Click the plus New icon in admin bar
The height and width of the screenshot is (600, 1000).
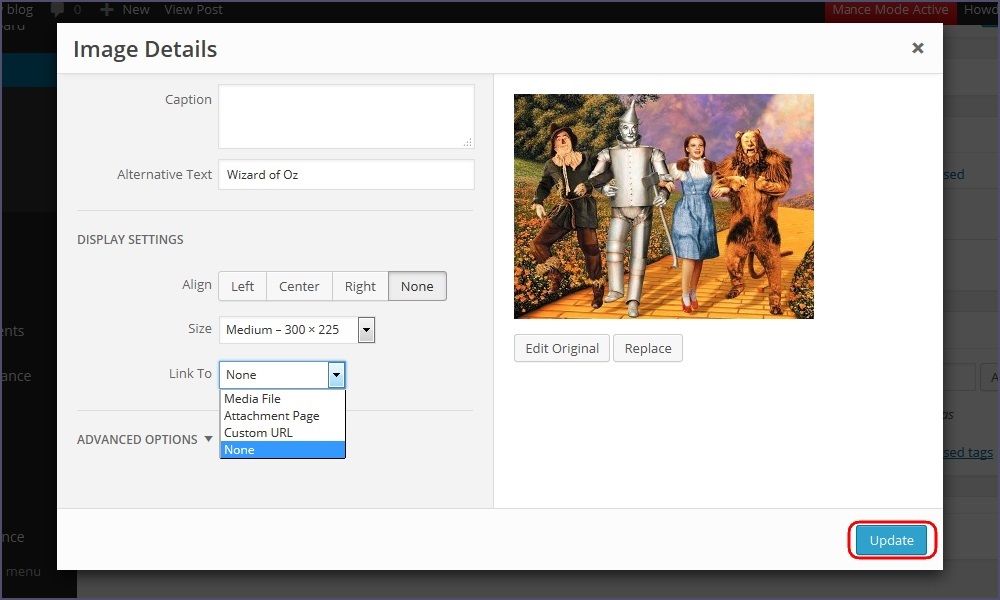tap(107, 9)
